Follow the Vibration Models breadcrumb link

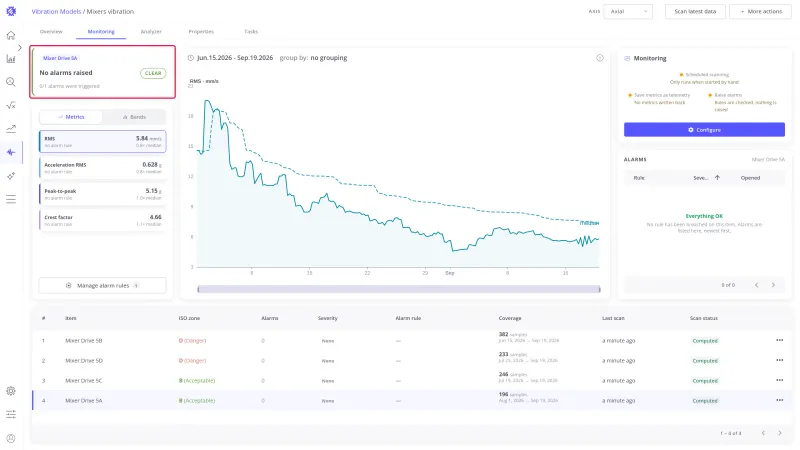56,11
